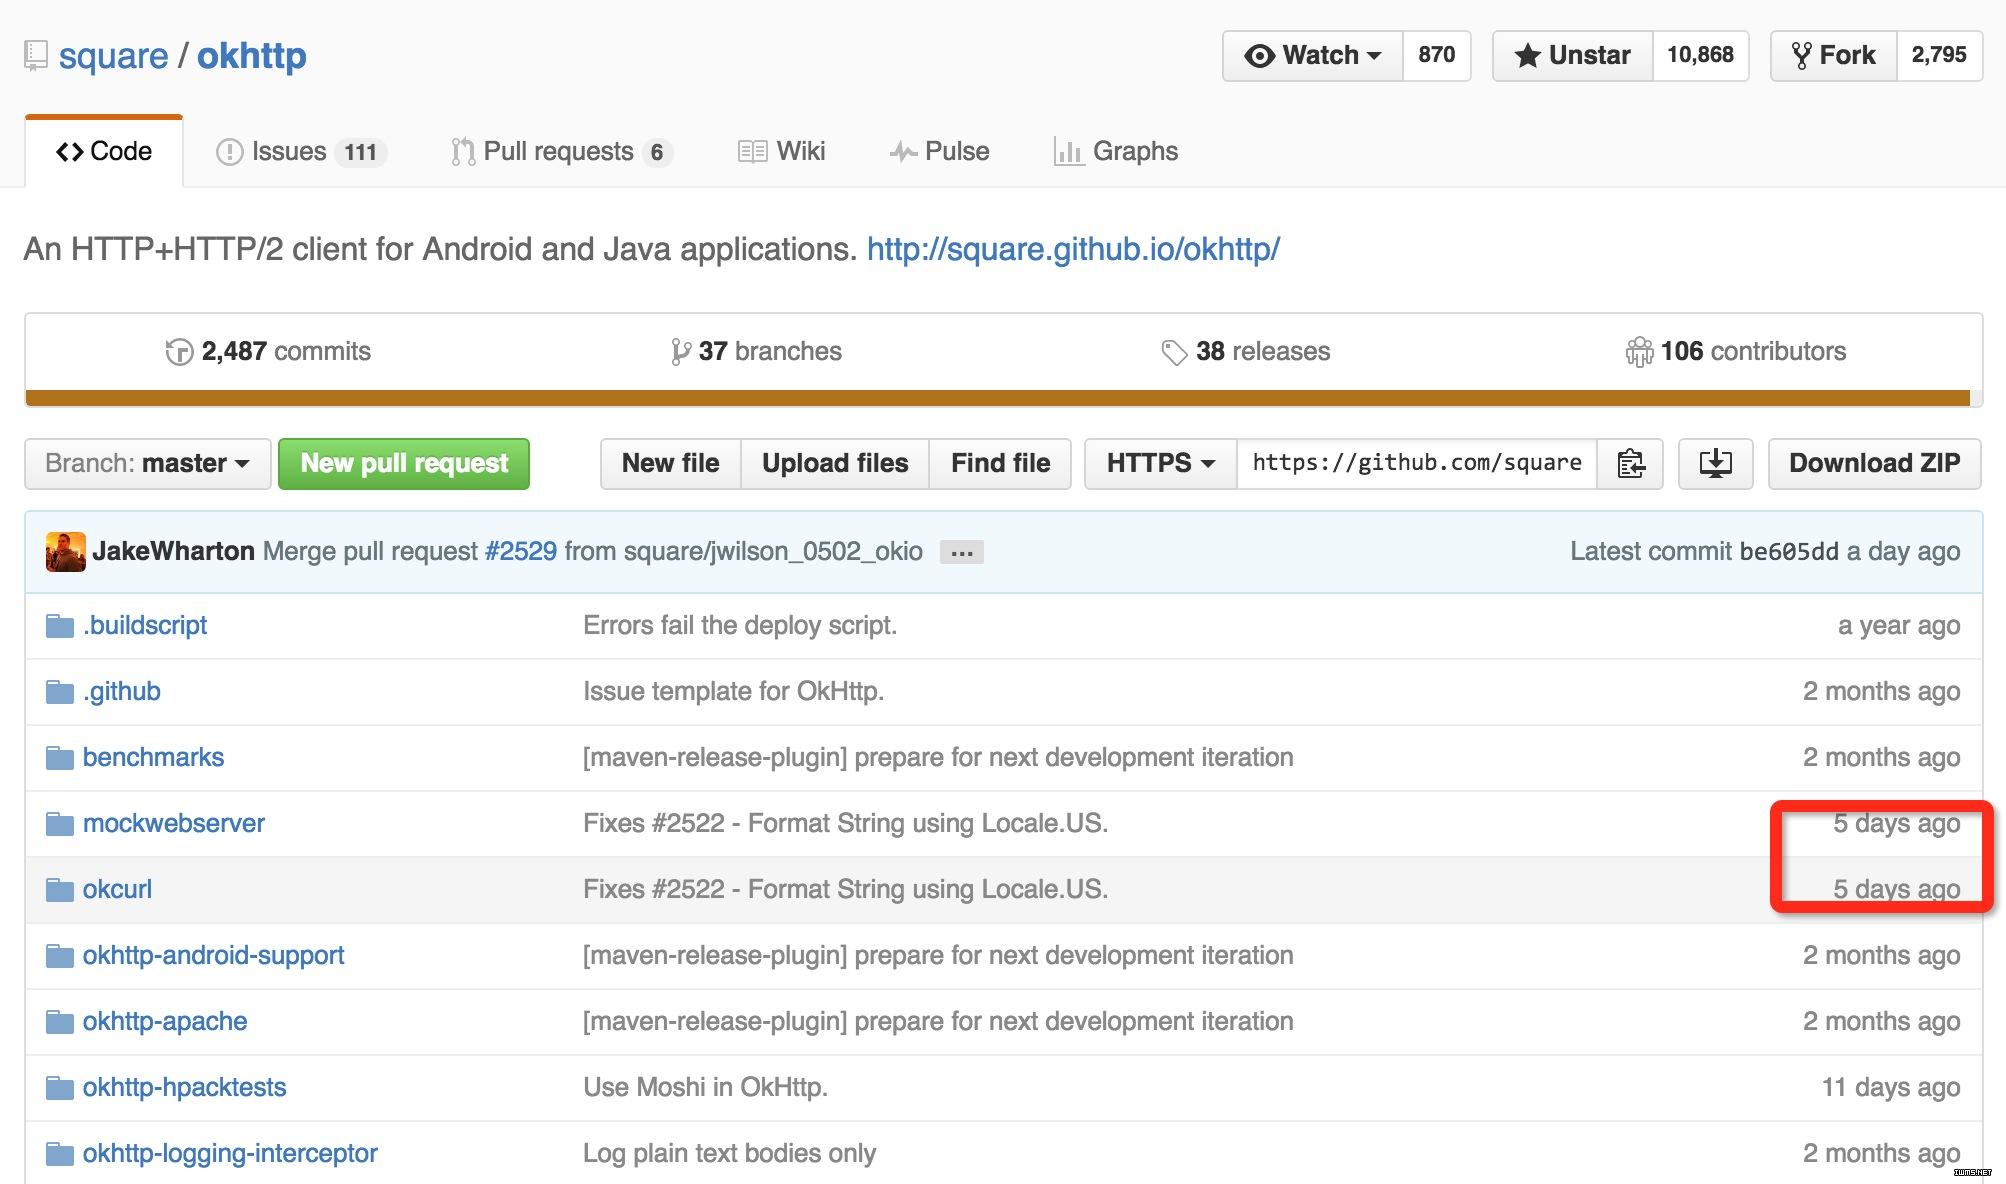View the 870 watchers count
This screenshot has height=1184, width=2006.
[x=1437, y=55]
